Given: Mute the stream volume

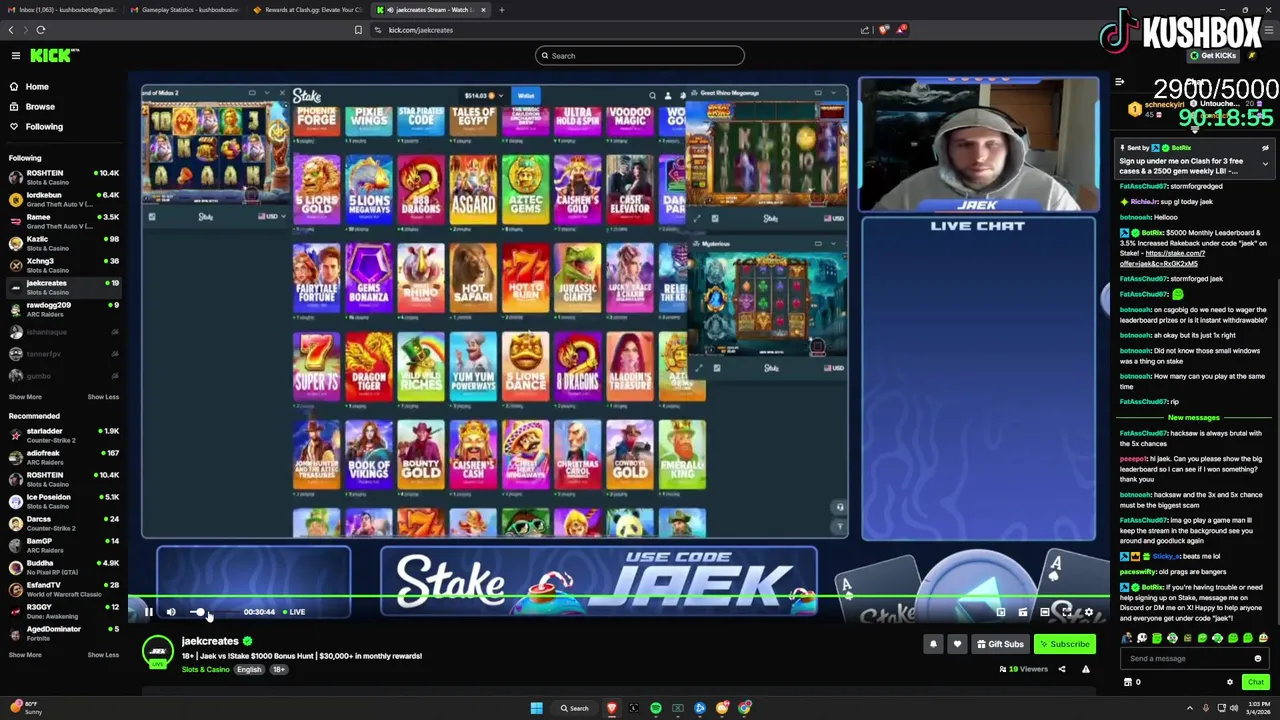Looking at the screenshot, I should pyautogui.click(x=171, y=612).
